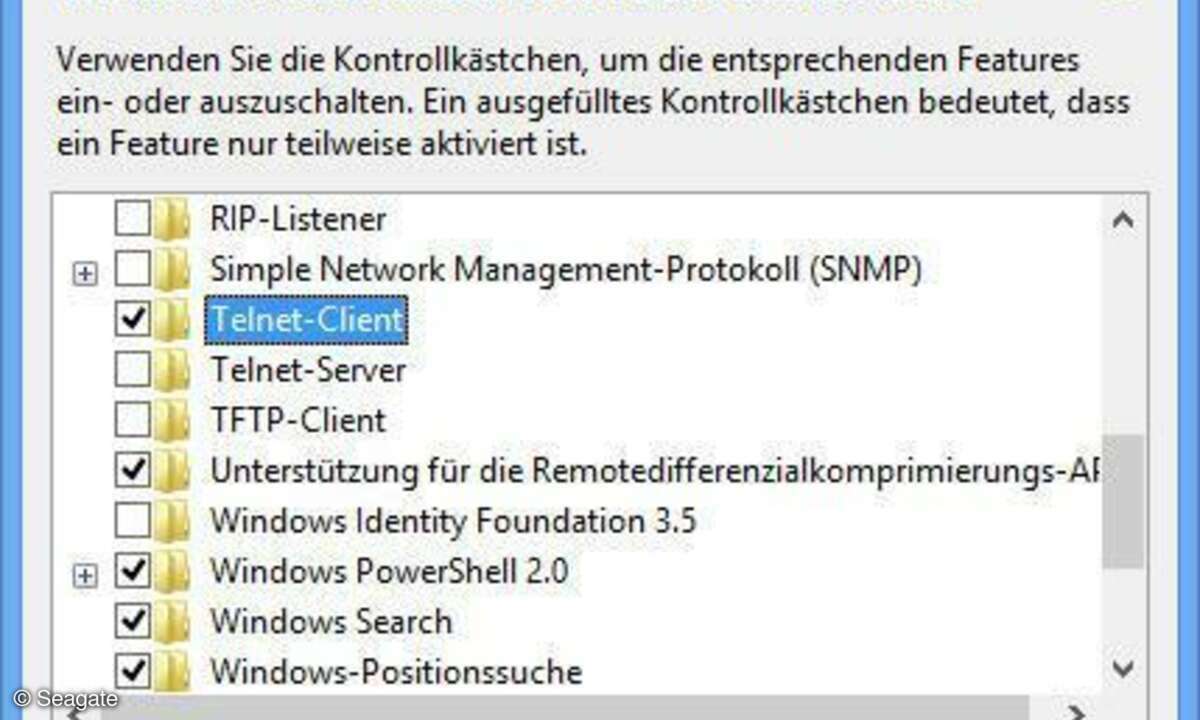This screenshot has width=1200, height=720.
Task: Select the Windows Search folder icon
Action: point(172,621)
